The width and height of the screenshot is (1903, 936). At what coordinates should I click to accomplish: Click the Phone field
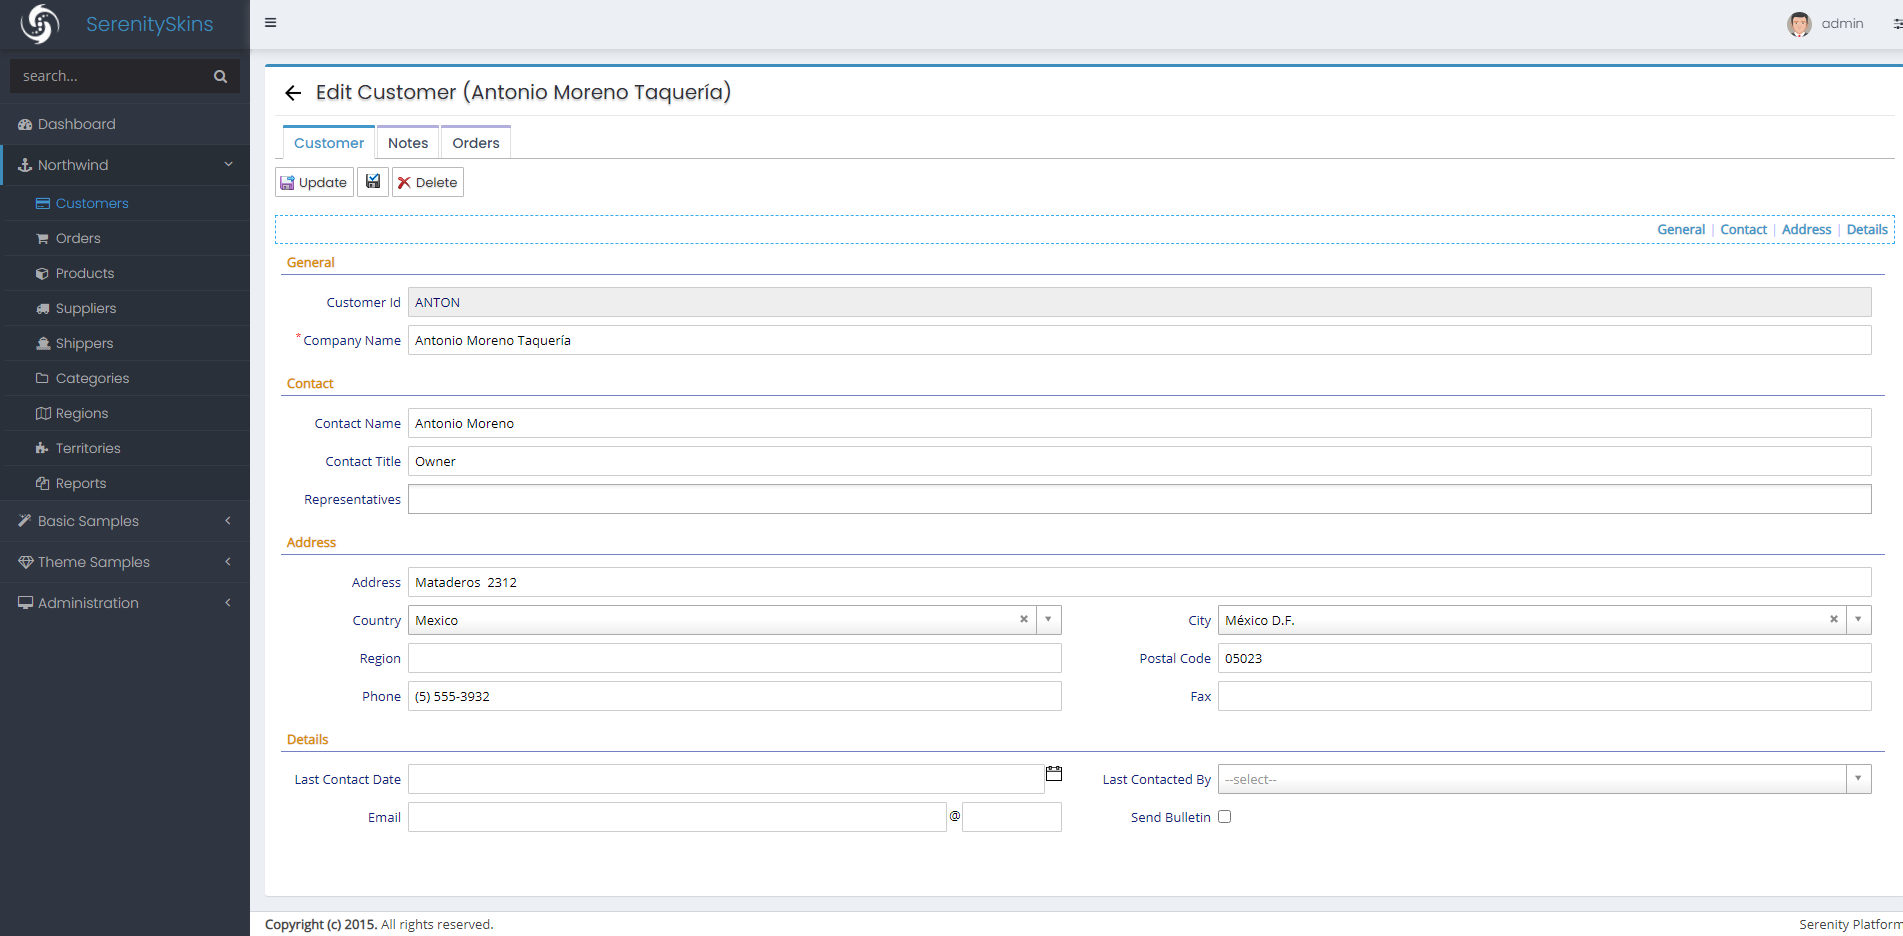pos(734,696)
